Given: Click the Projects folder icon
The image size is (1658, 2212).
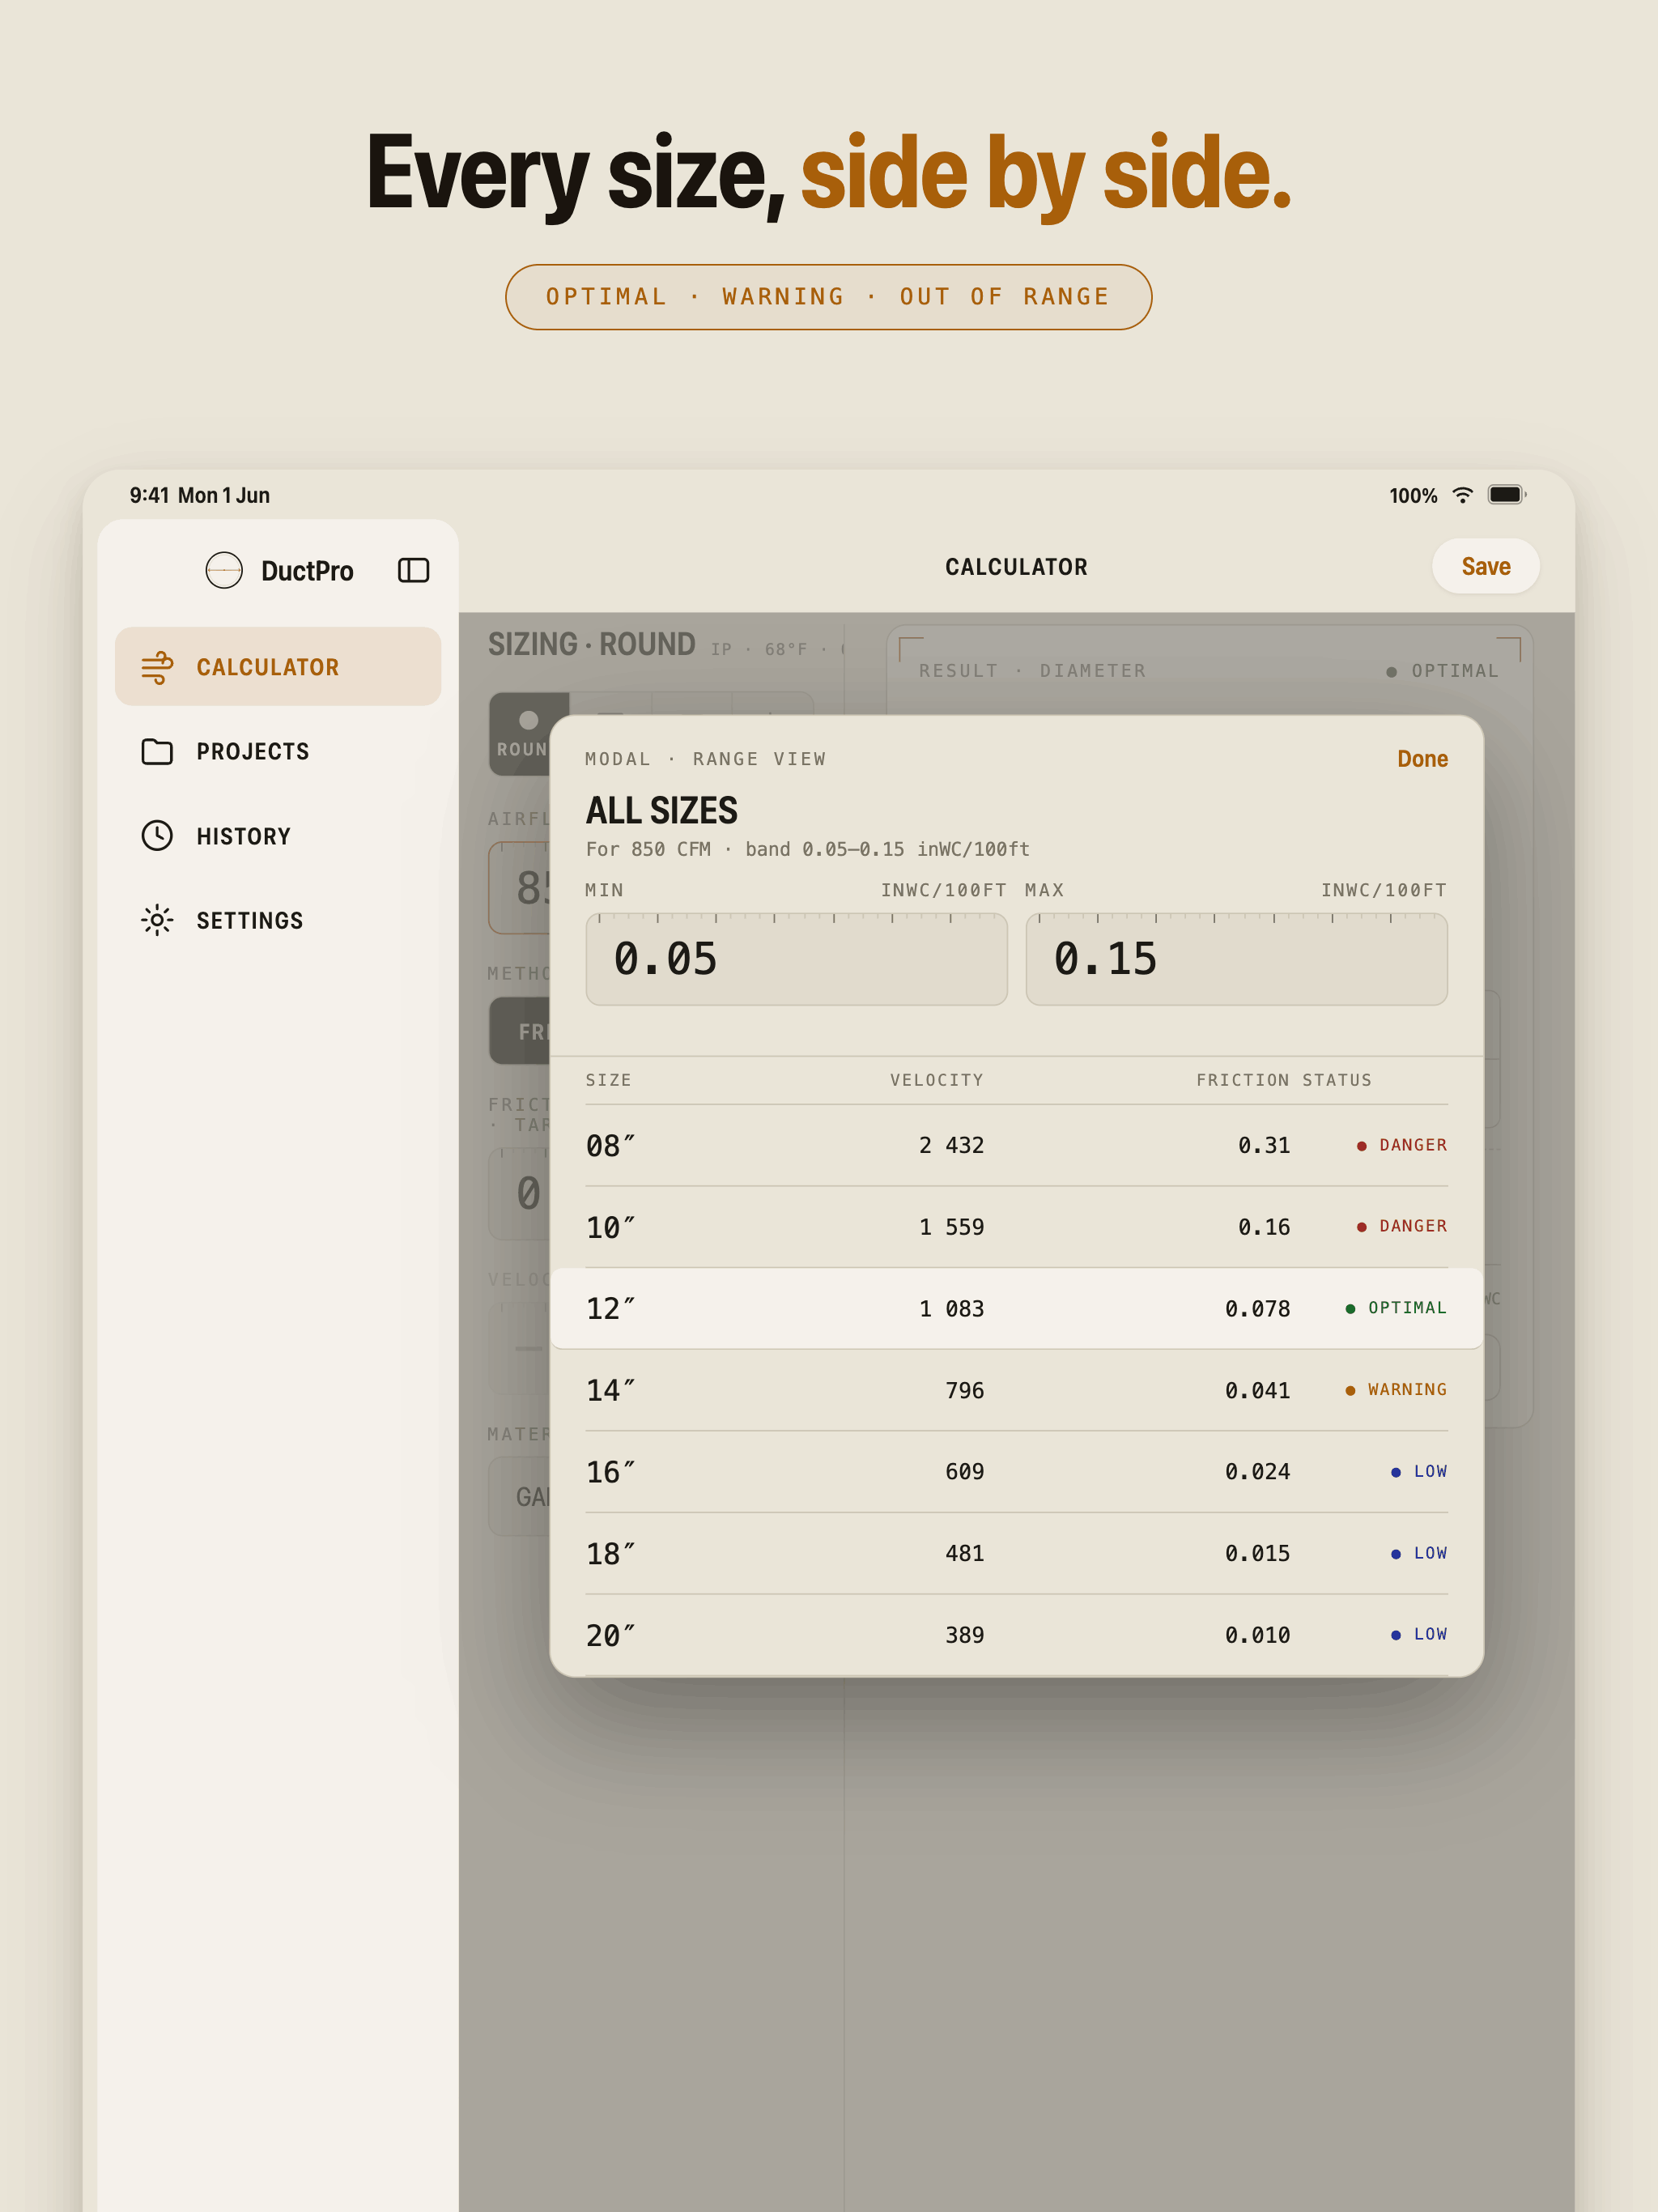Looking at the screenshot, I should (x=157, y=751).
